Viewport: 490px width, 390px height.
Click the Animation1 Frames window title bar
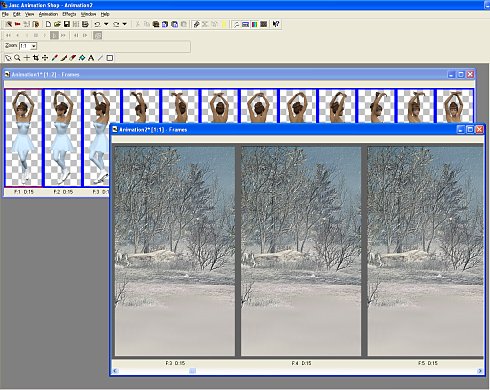pyautogui.click(x=239, y=74)
